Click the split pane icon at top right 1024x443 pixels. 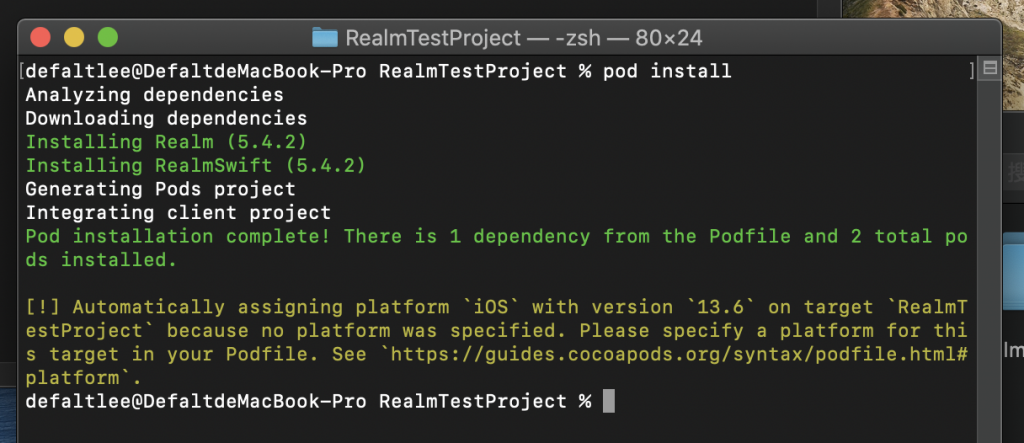tap(990, 68)
